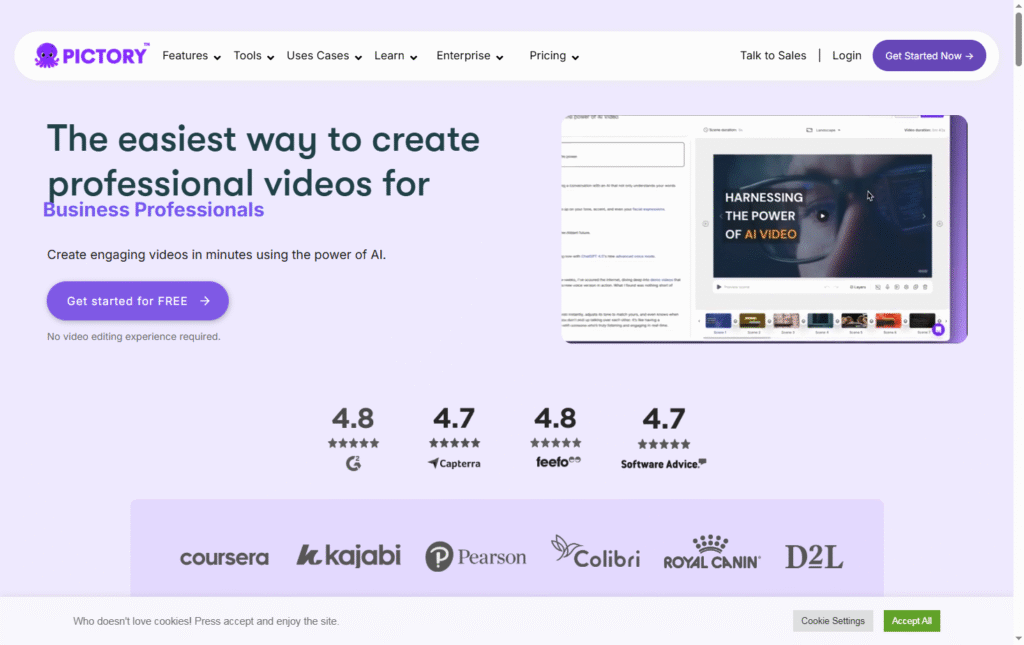Click 'No video editing experience required' text
This screenshot has height=645, width=1024.
click(134, 337)
